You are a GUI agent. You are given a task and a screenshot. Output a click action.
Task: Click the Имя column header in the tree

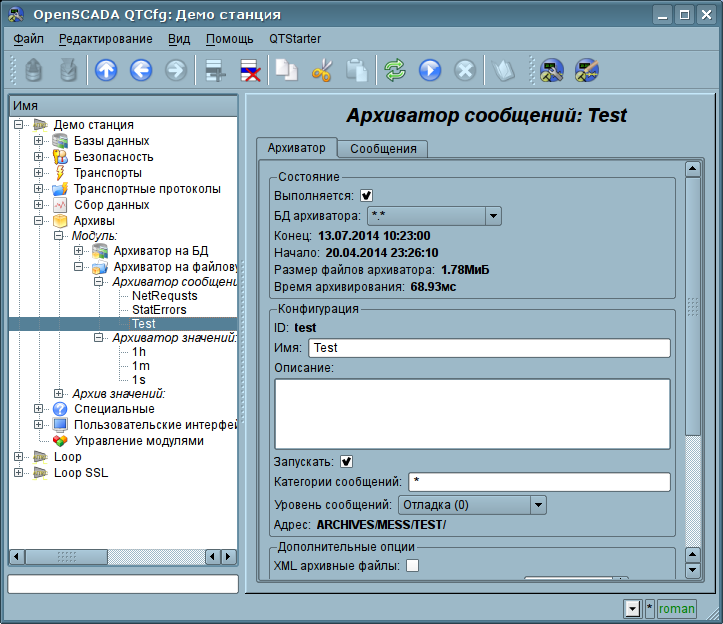pos(123,106)
